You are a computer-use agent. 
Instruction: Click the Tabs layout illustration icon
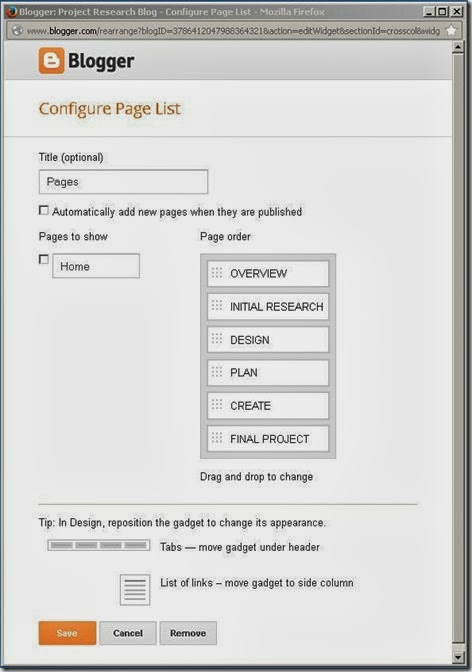[x=99, y=545]
